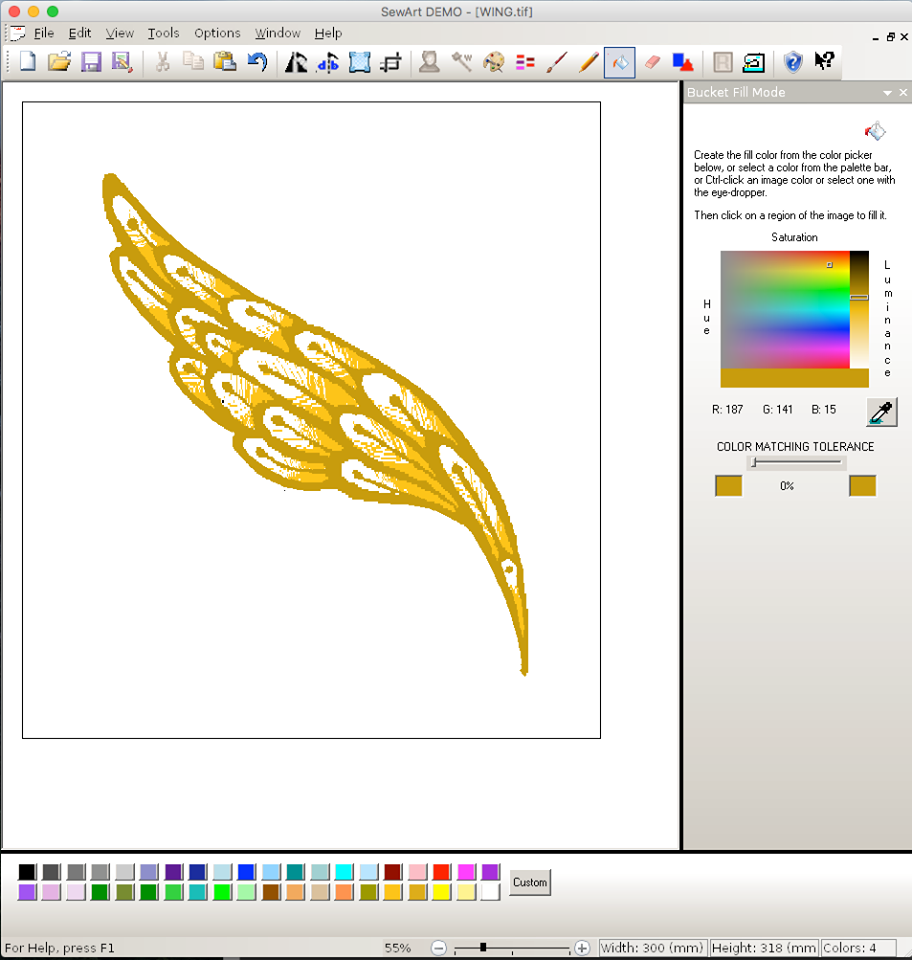The height and width of the screenshot is (960, 912).
Task: Click the sewing machine stitch icon
Action: pos(753,62)
